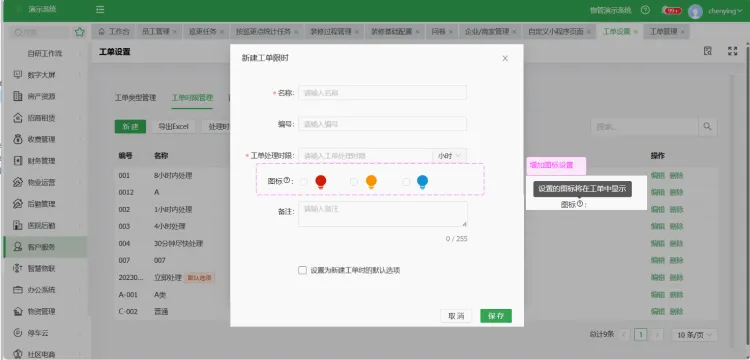Click the document icon at page top right
This screenshot has width=750, height=360.
[708, 51]
